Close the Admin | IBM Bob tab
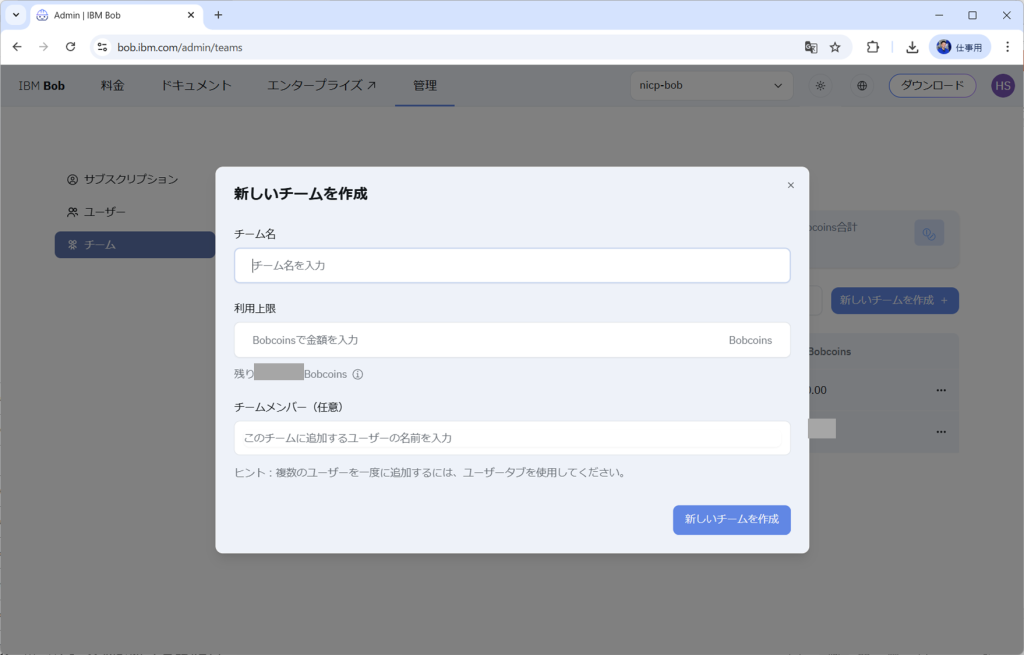Viewport: 1024px width, 655px height. click(191, 15)
